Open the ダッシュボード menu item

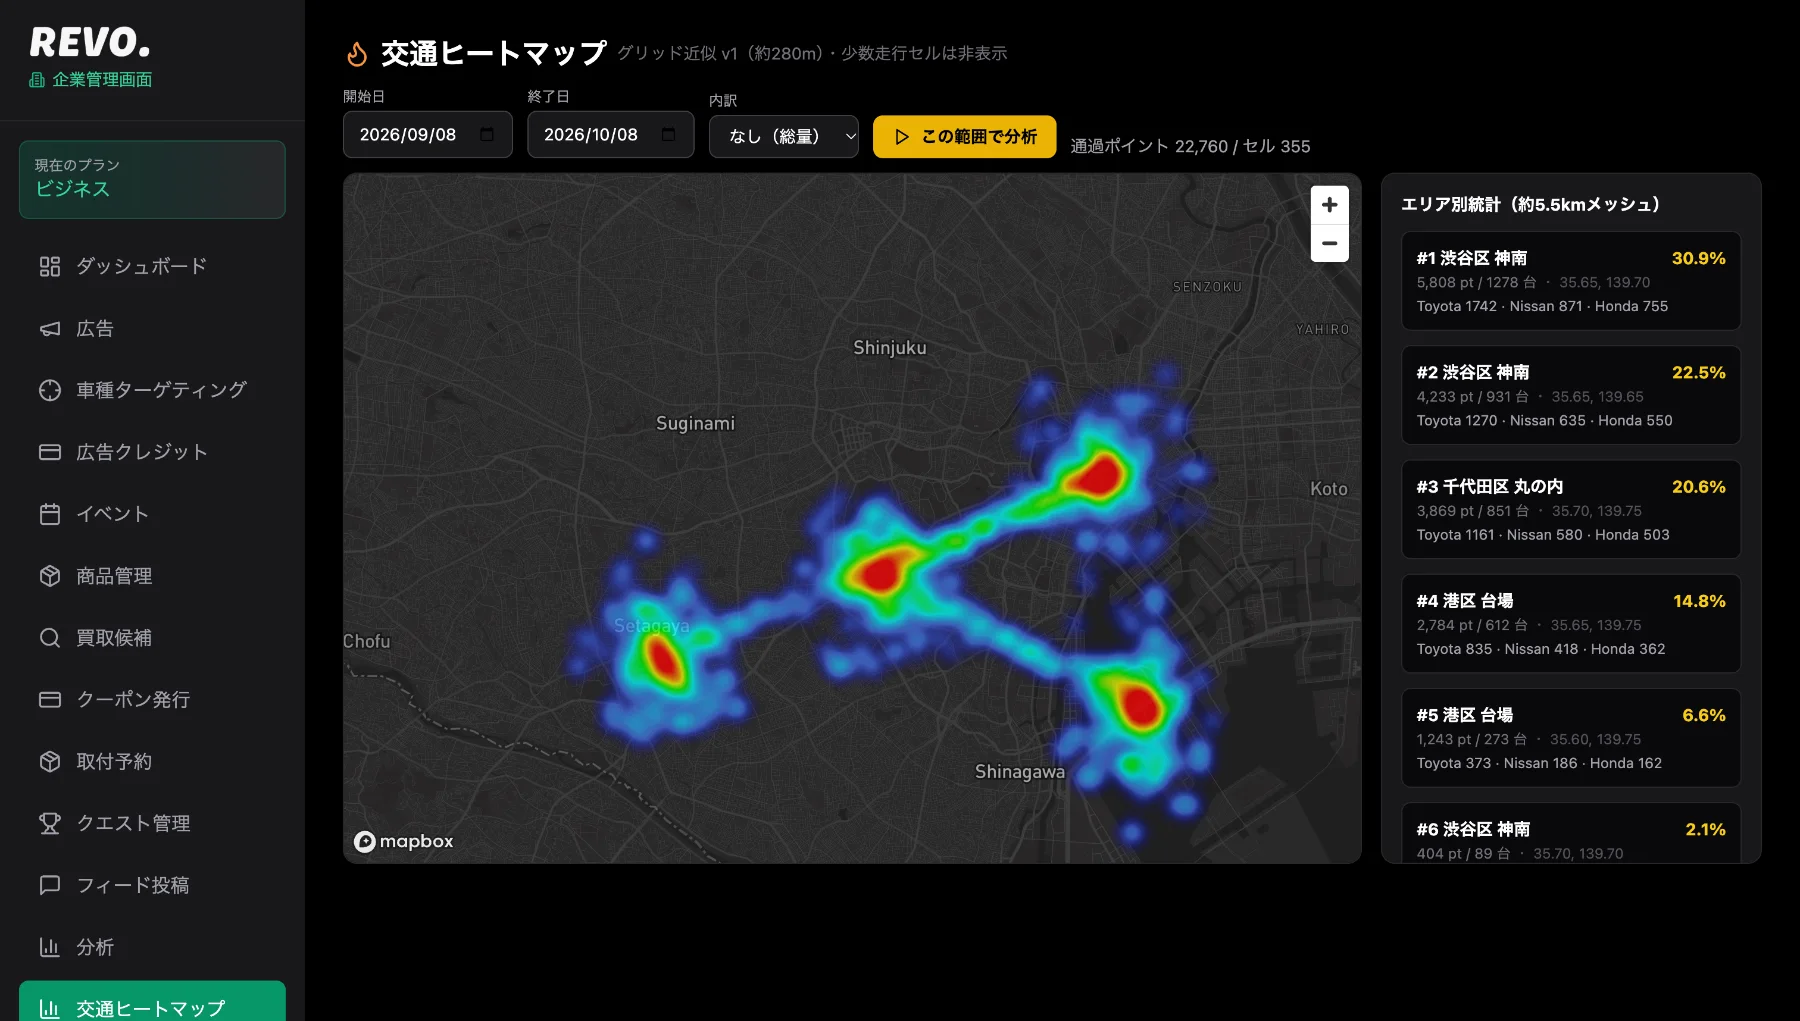pos(152,266)
